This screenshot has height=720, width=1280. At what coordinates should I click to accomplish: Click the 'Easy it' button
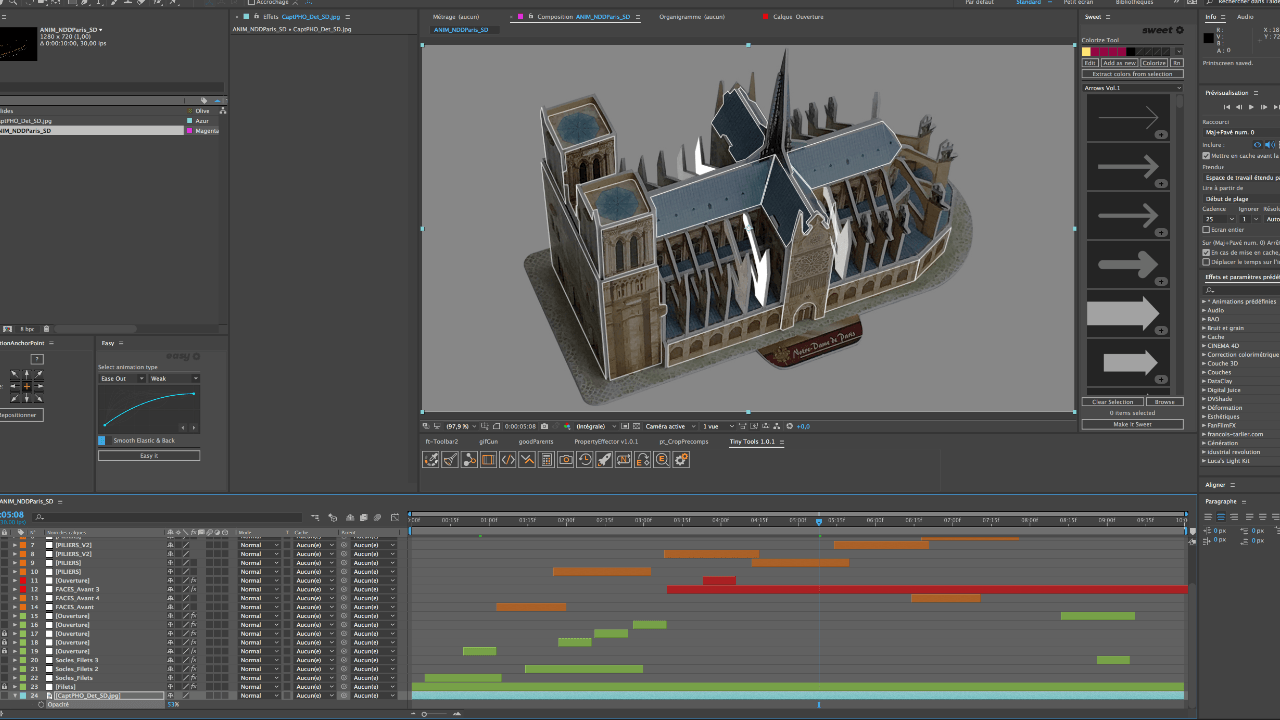coord(149,456)
